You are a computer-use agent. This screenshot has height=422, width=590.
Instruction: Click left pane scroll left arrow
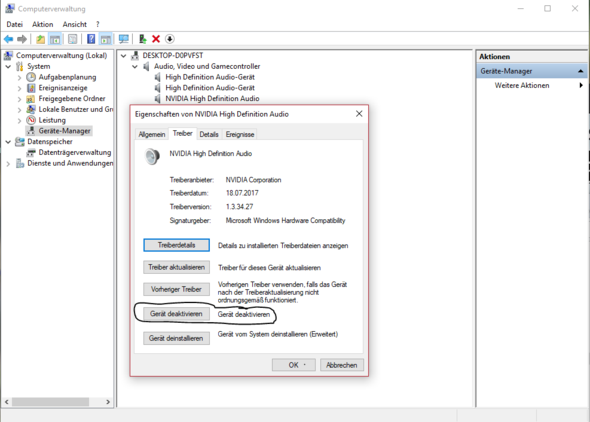click(6, 402)
